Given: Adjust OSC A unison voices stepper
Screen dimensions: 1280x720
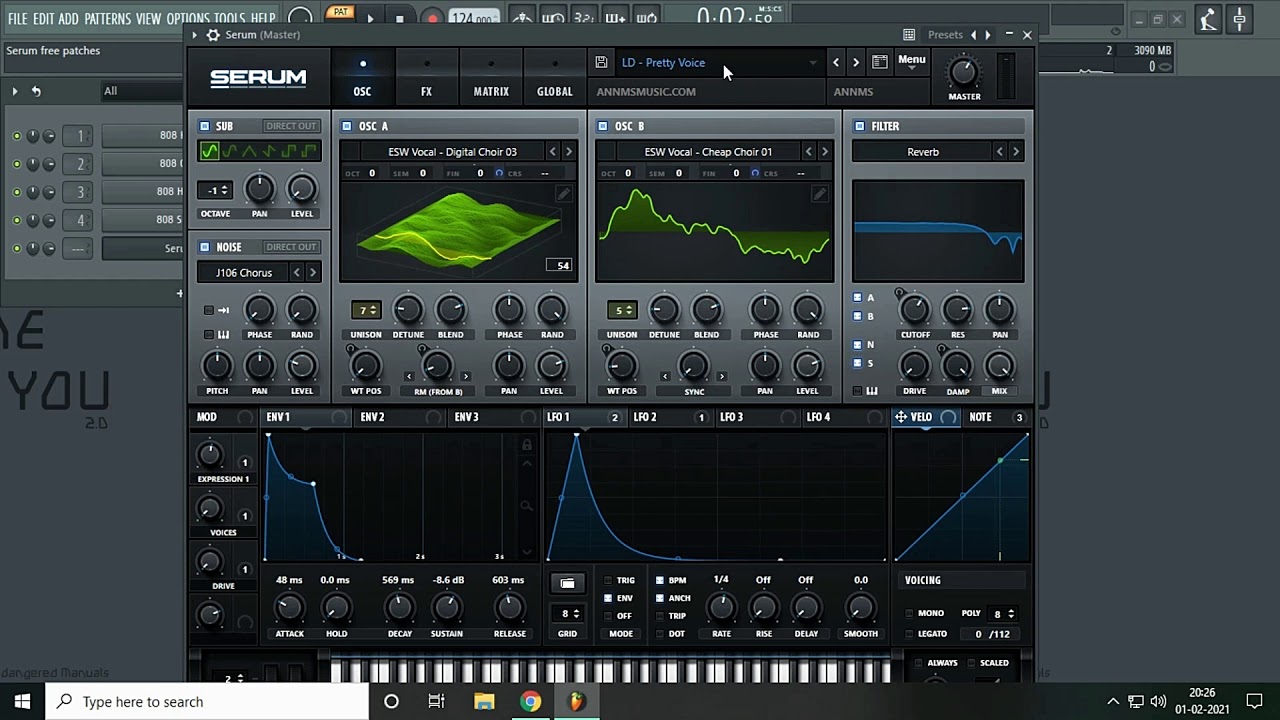Looking at the screenshot, I should pos(366,310).
